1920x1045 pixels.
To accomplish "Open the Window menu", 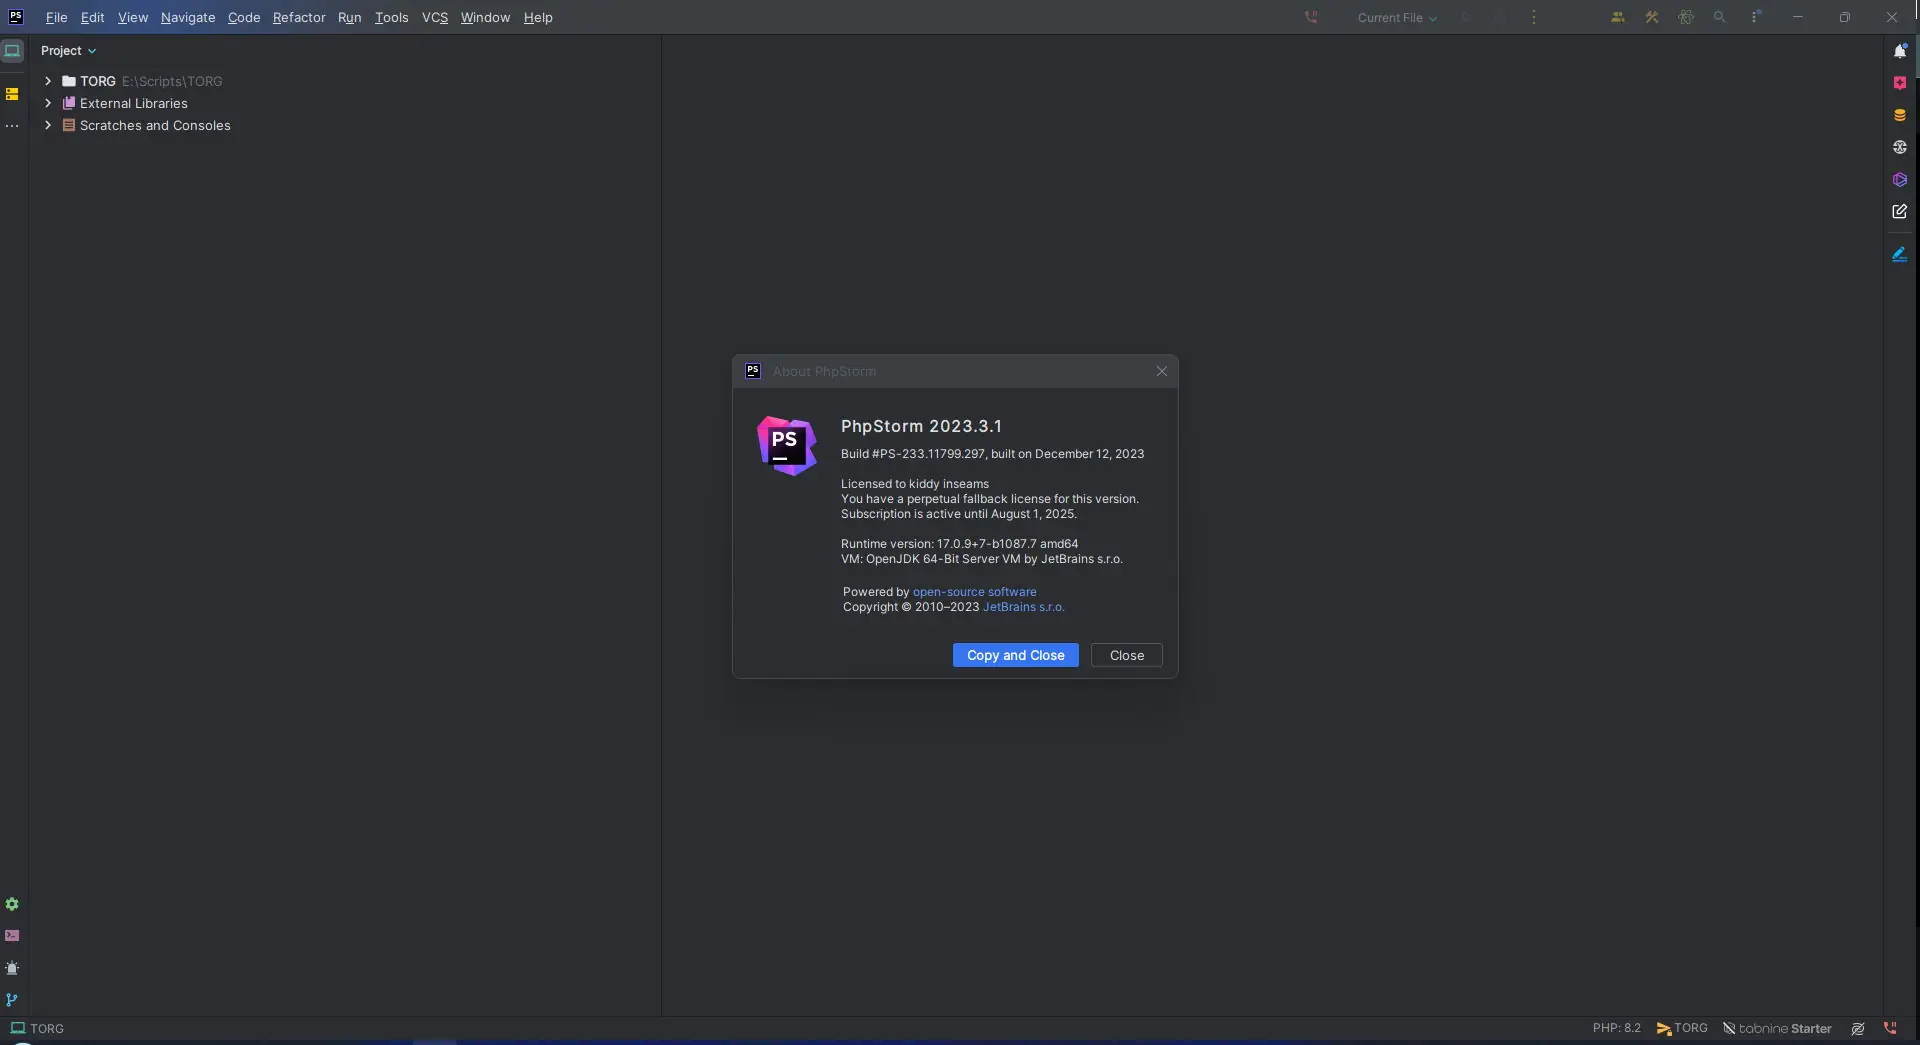I will click(486, 18).
